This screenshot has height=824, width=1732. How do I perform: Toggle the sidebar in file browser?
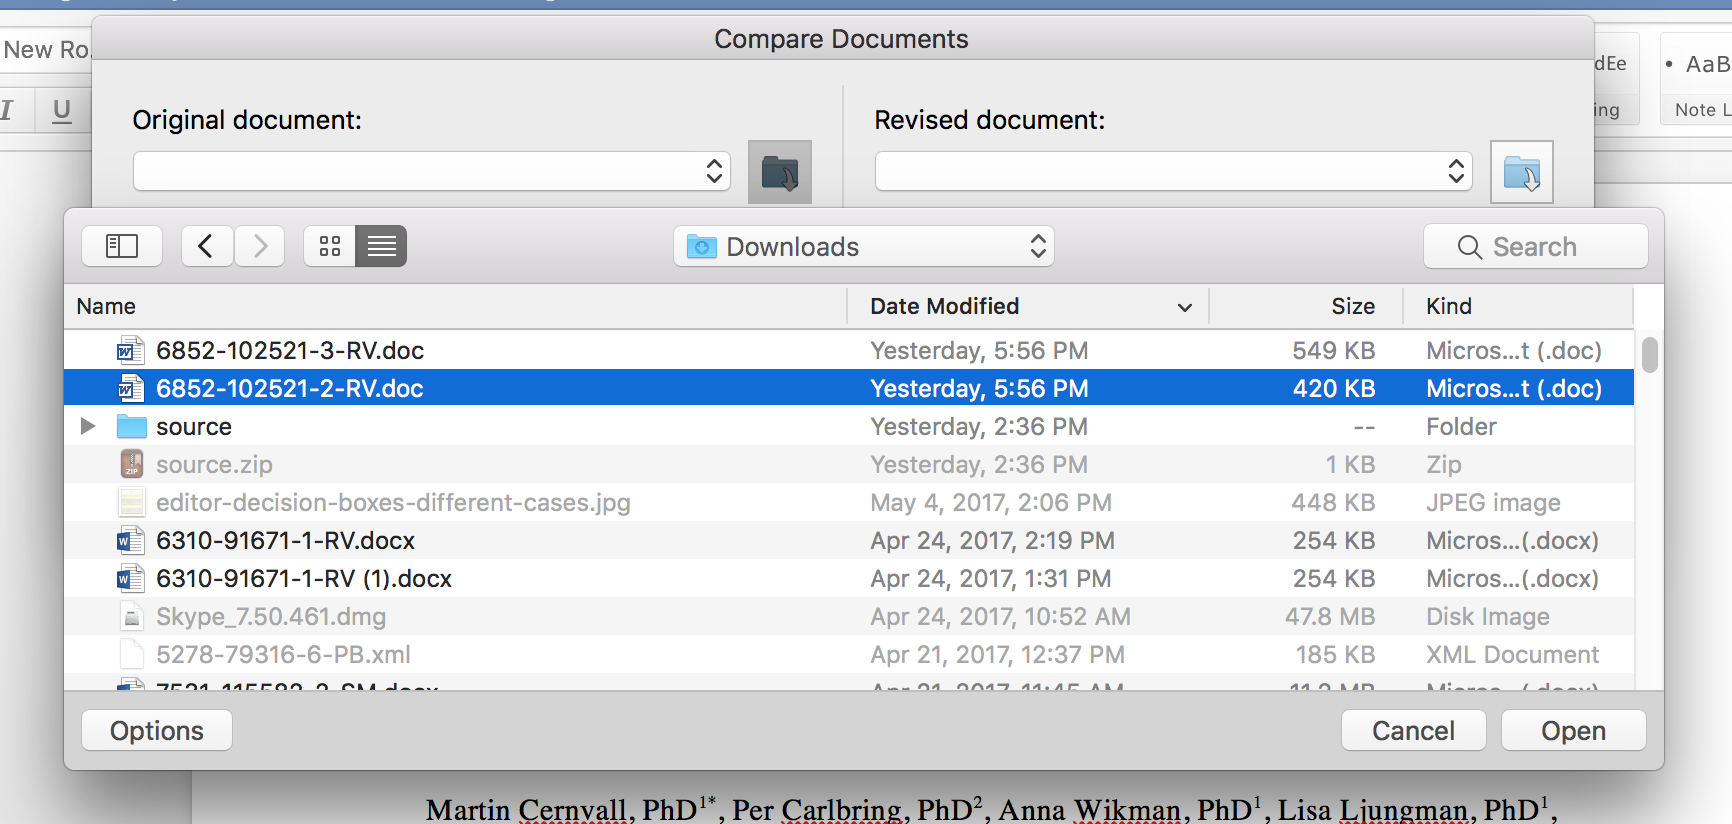122,246
